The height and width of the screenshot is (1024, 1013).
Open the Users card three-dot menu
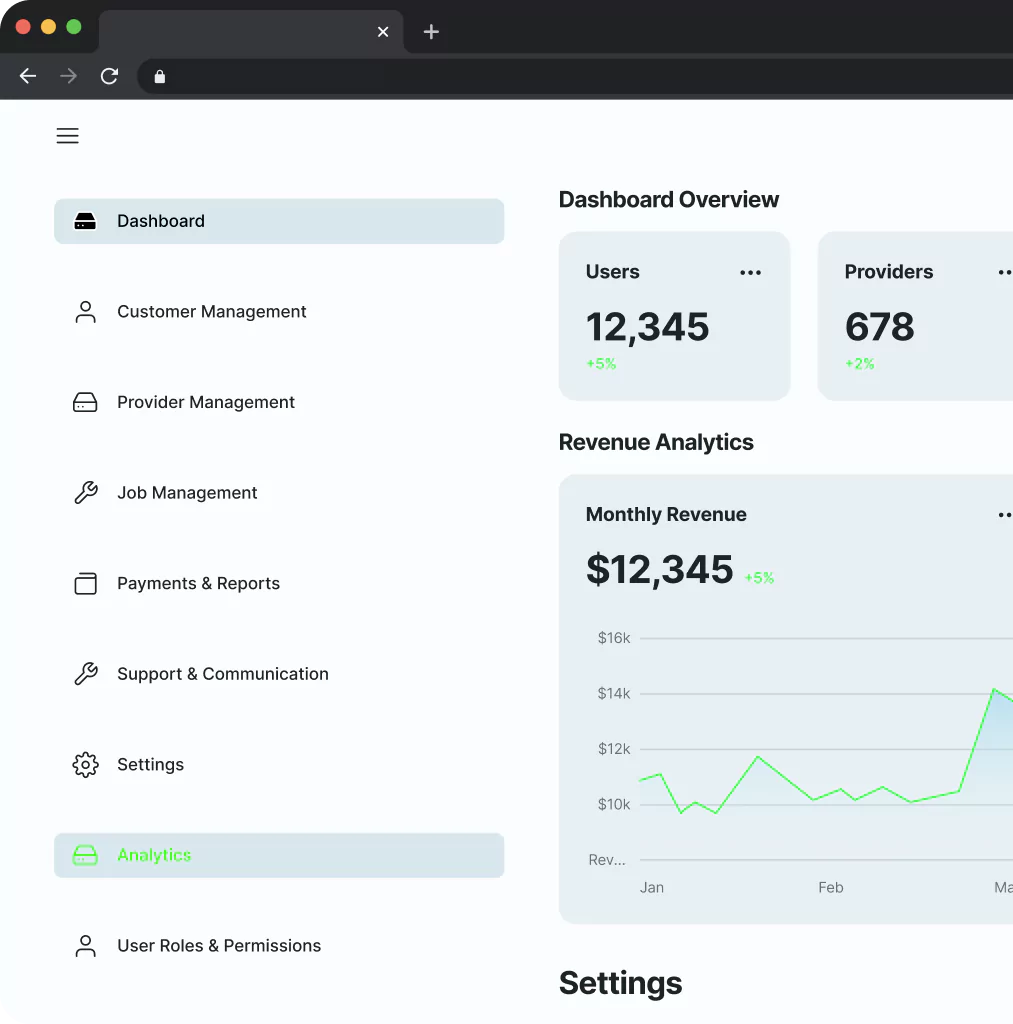(750, 273)
